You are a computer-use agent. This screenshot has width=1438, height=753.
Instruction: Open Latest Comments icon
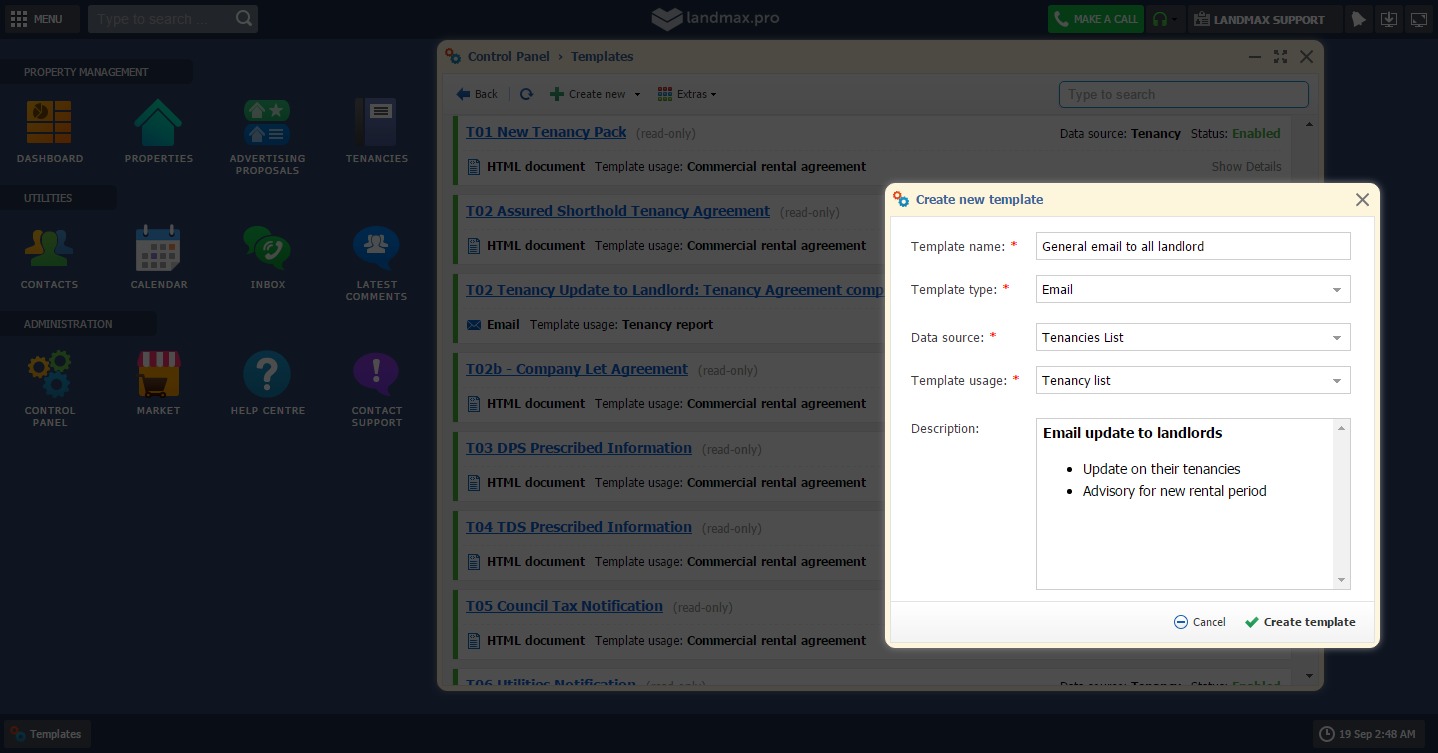coord(376,249)
